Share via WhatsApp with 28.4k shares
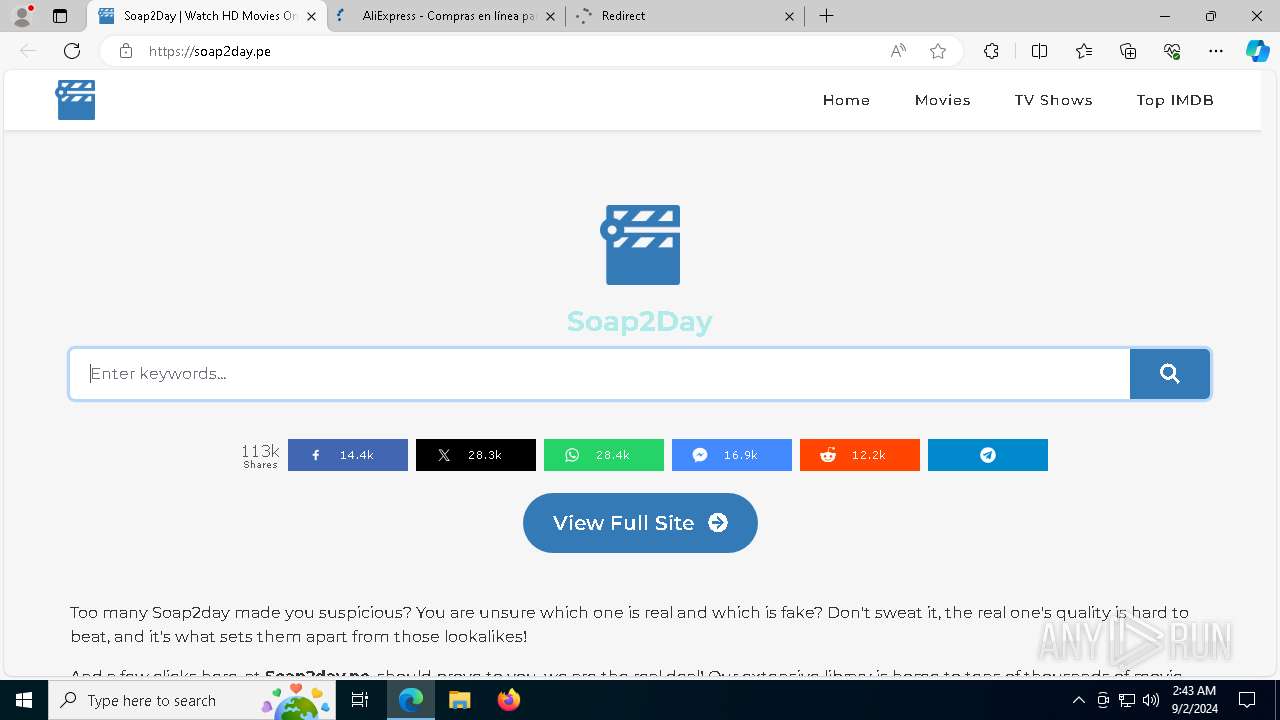The height and width of the screenshot is (720, 1280). point(604,455)
